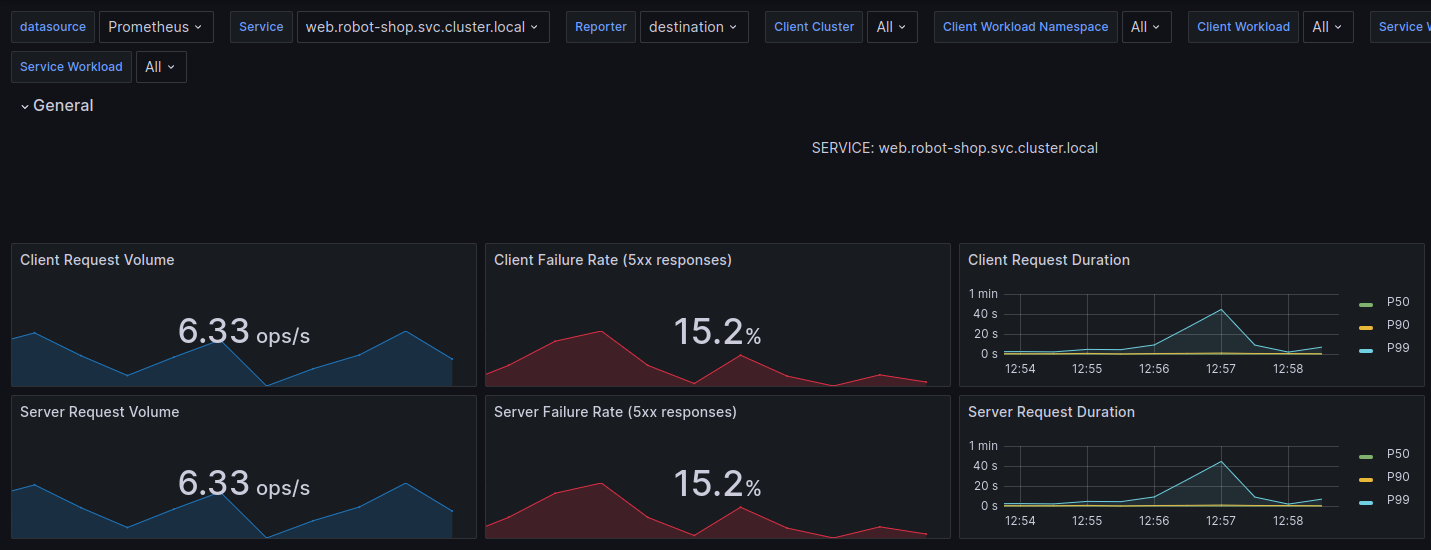This screenshot has height=550, width=1431.
Task: Click the 1 min axis label in Client Request Duration
Action: 983,294
